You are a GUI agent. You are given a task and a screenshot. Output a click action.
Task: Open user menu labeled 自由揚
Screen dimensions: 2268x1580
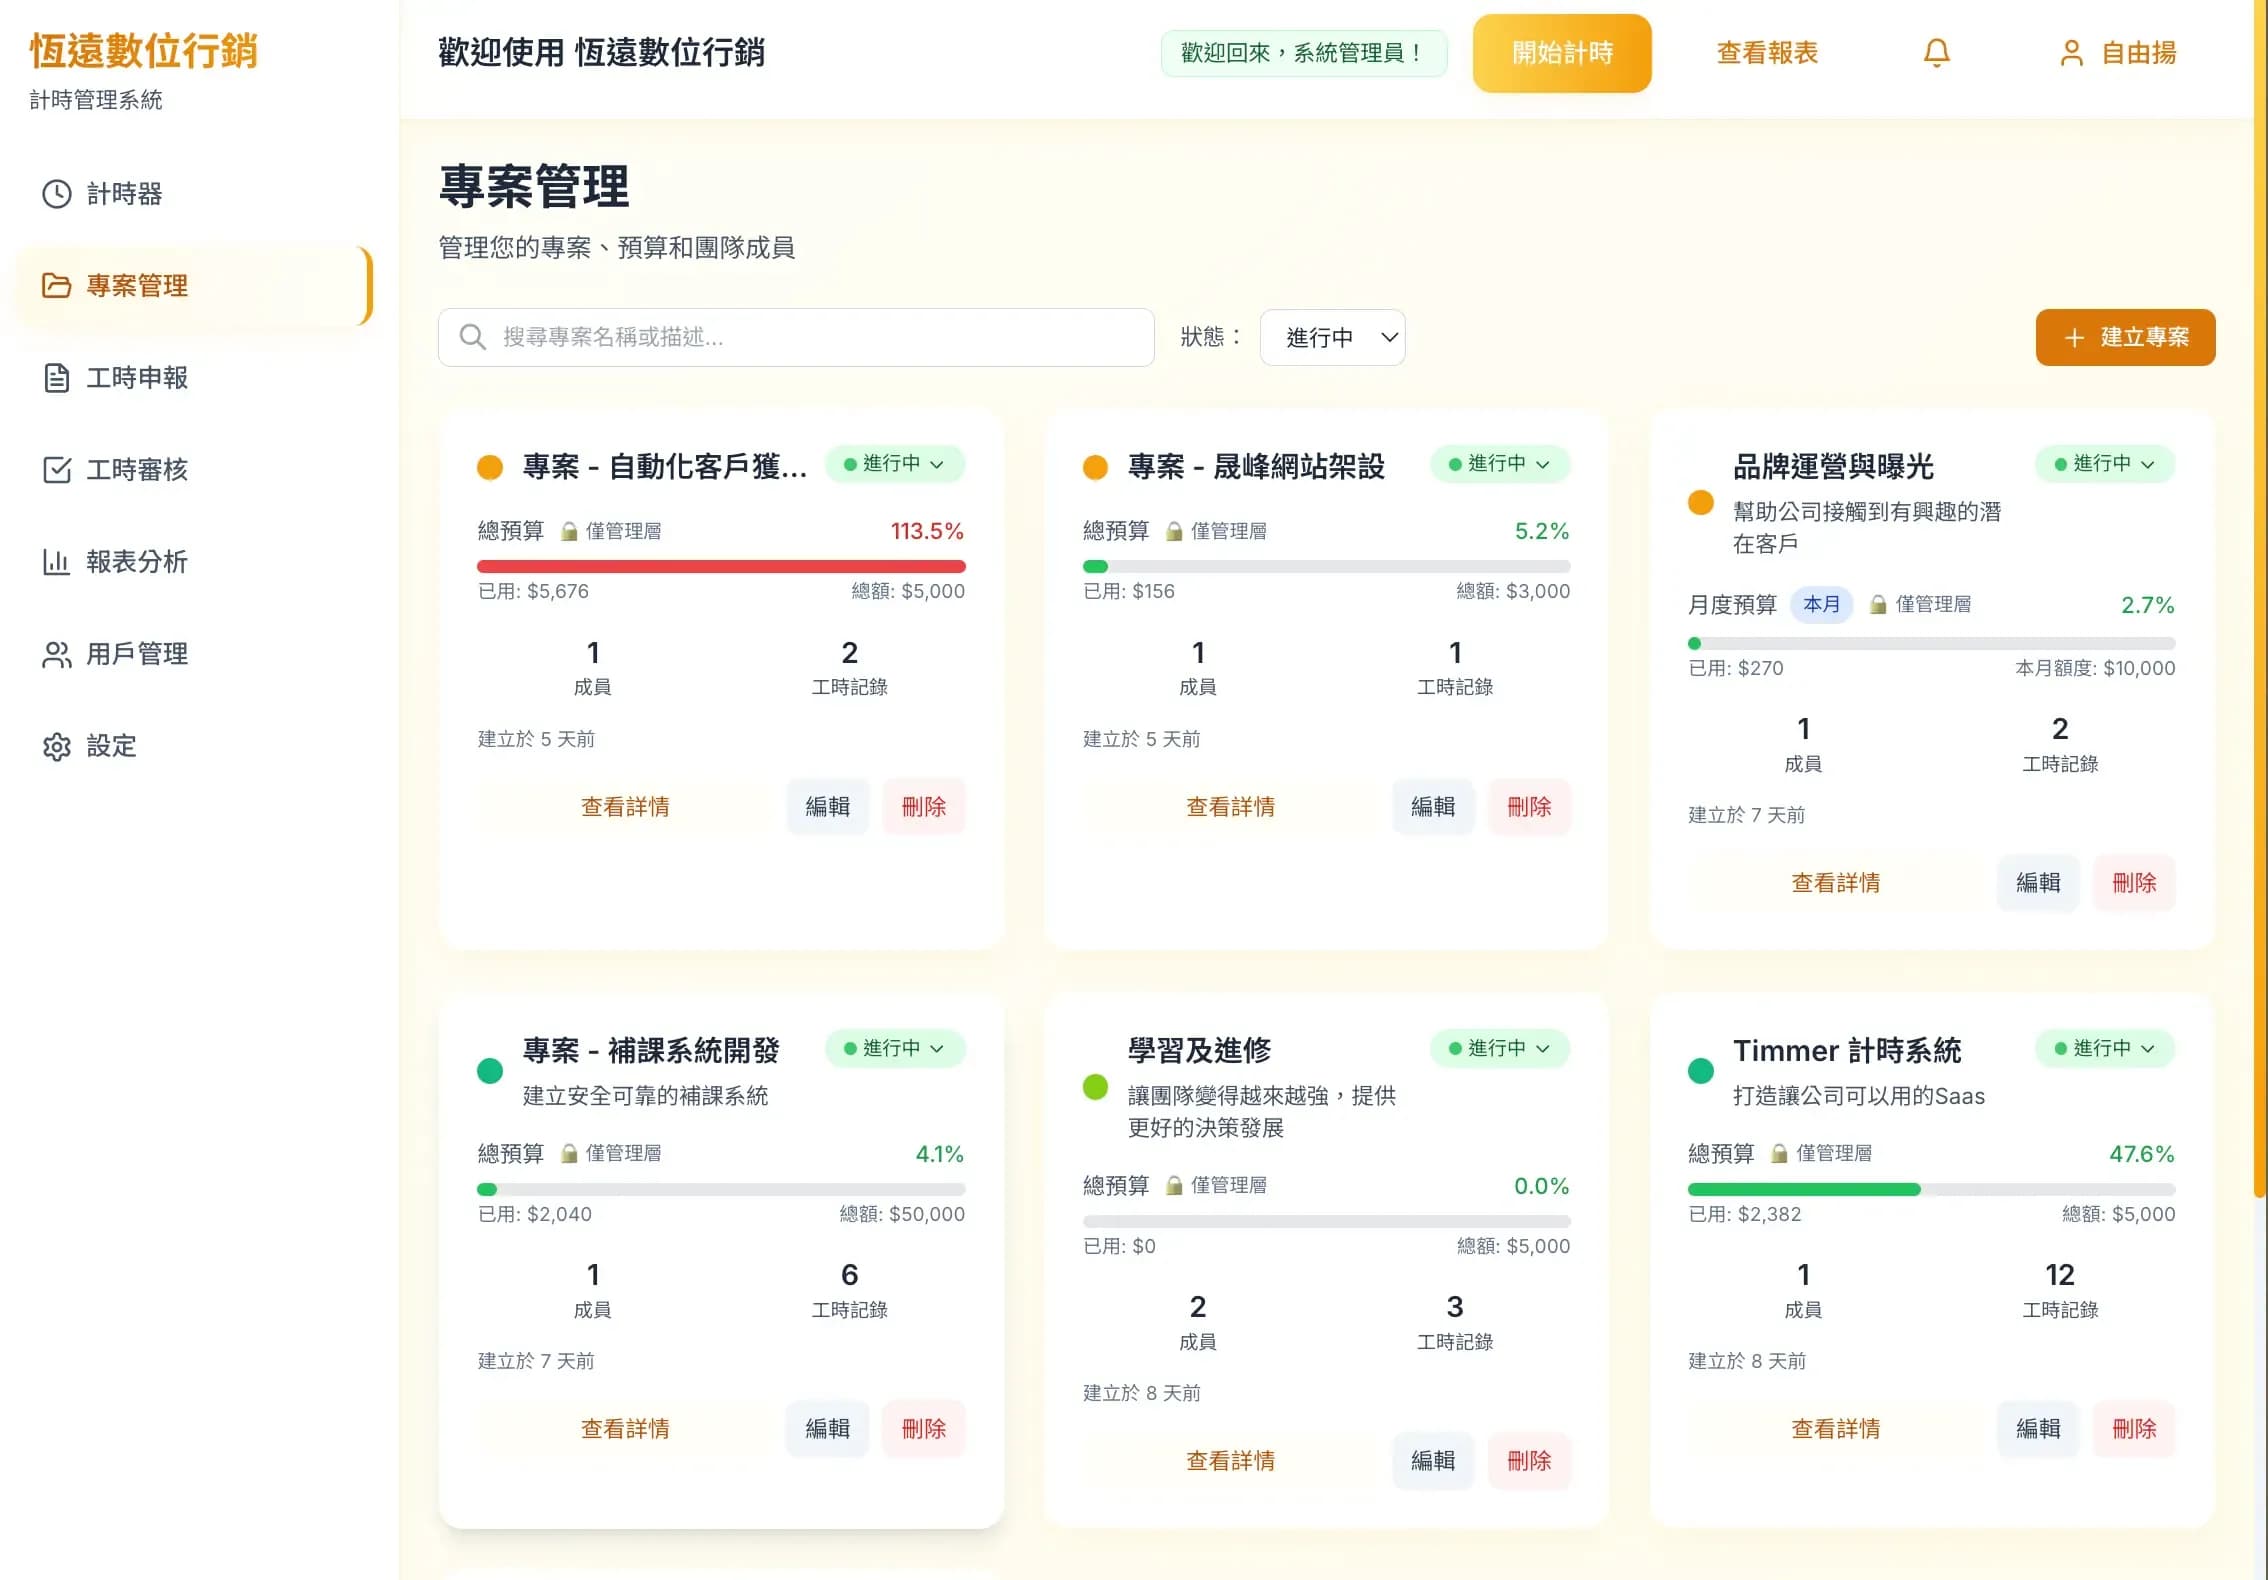point(2116,53)
